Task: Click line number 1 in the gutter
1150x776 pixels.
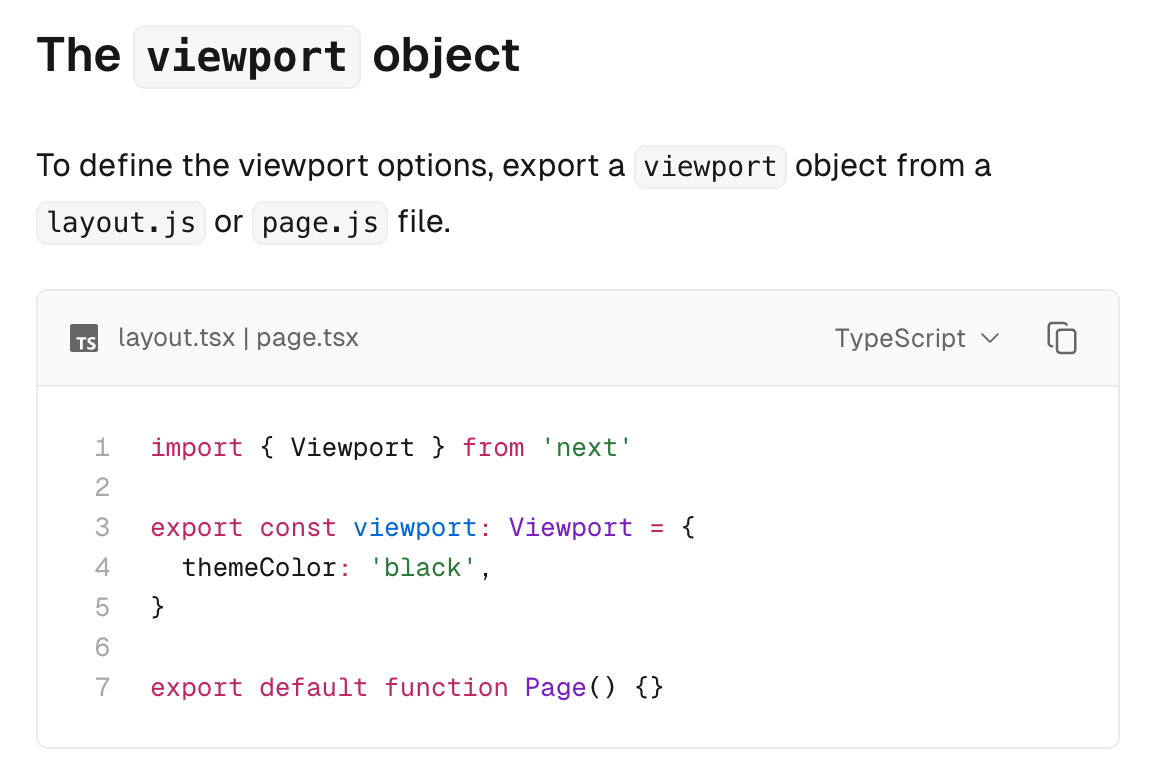Action: click(102, 447)
